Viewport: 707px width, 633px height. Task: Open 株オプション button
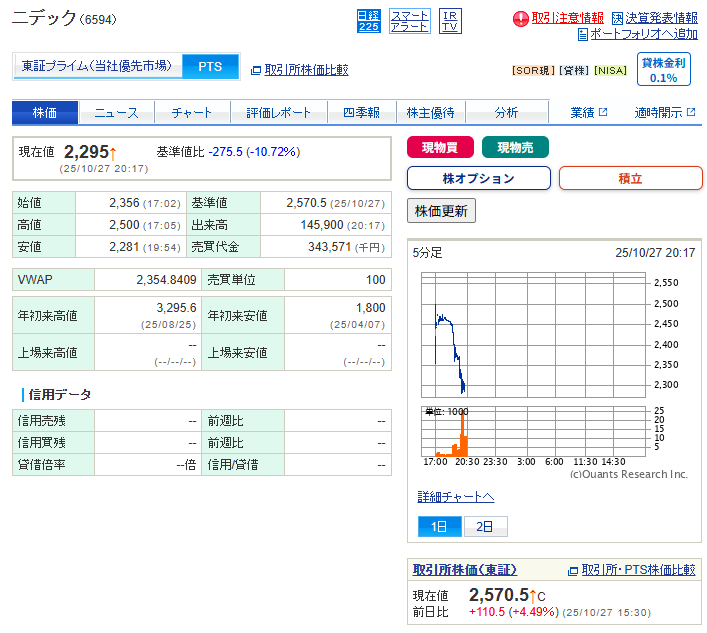pyautogui.click(x=479, y=178)
